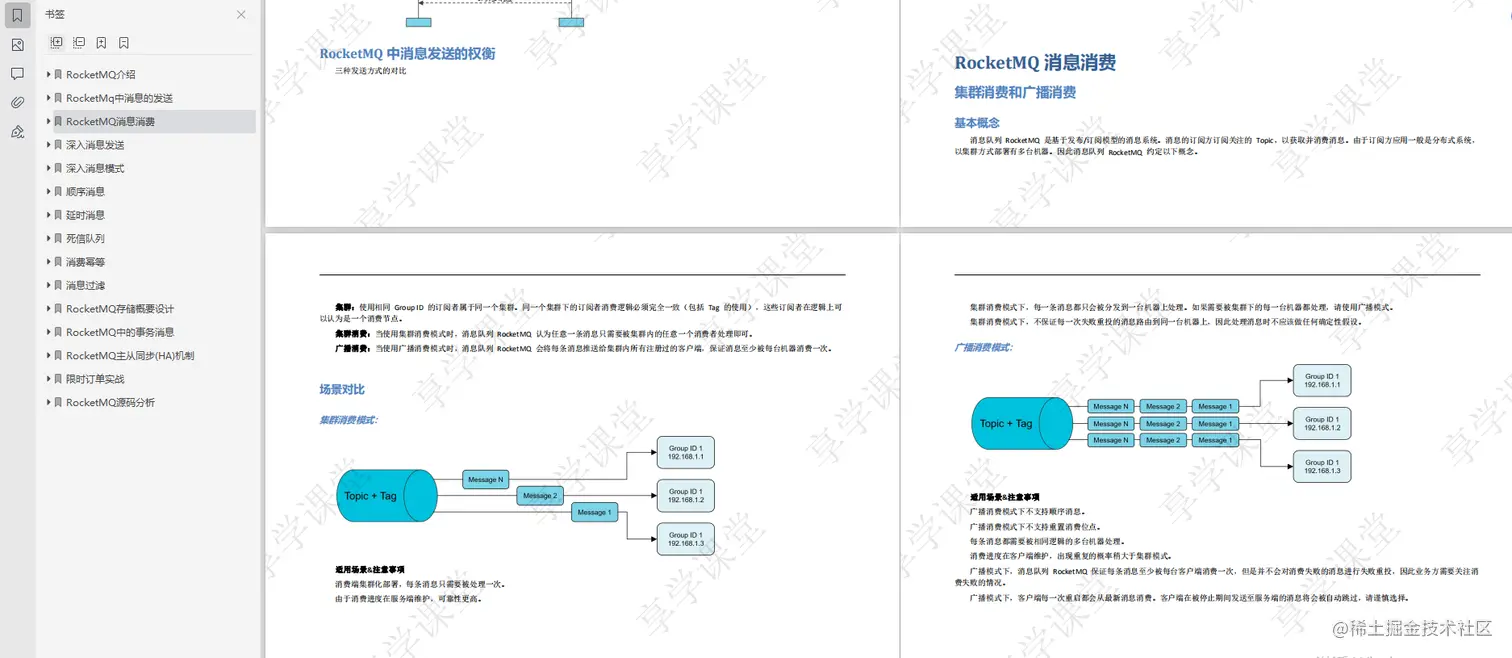Screen dimensions: 1512x658
Task: Click Topic + Tag cylinder in 集群消费模式 diagram
Action: pos(386,496)
